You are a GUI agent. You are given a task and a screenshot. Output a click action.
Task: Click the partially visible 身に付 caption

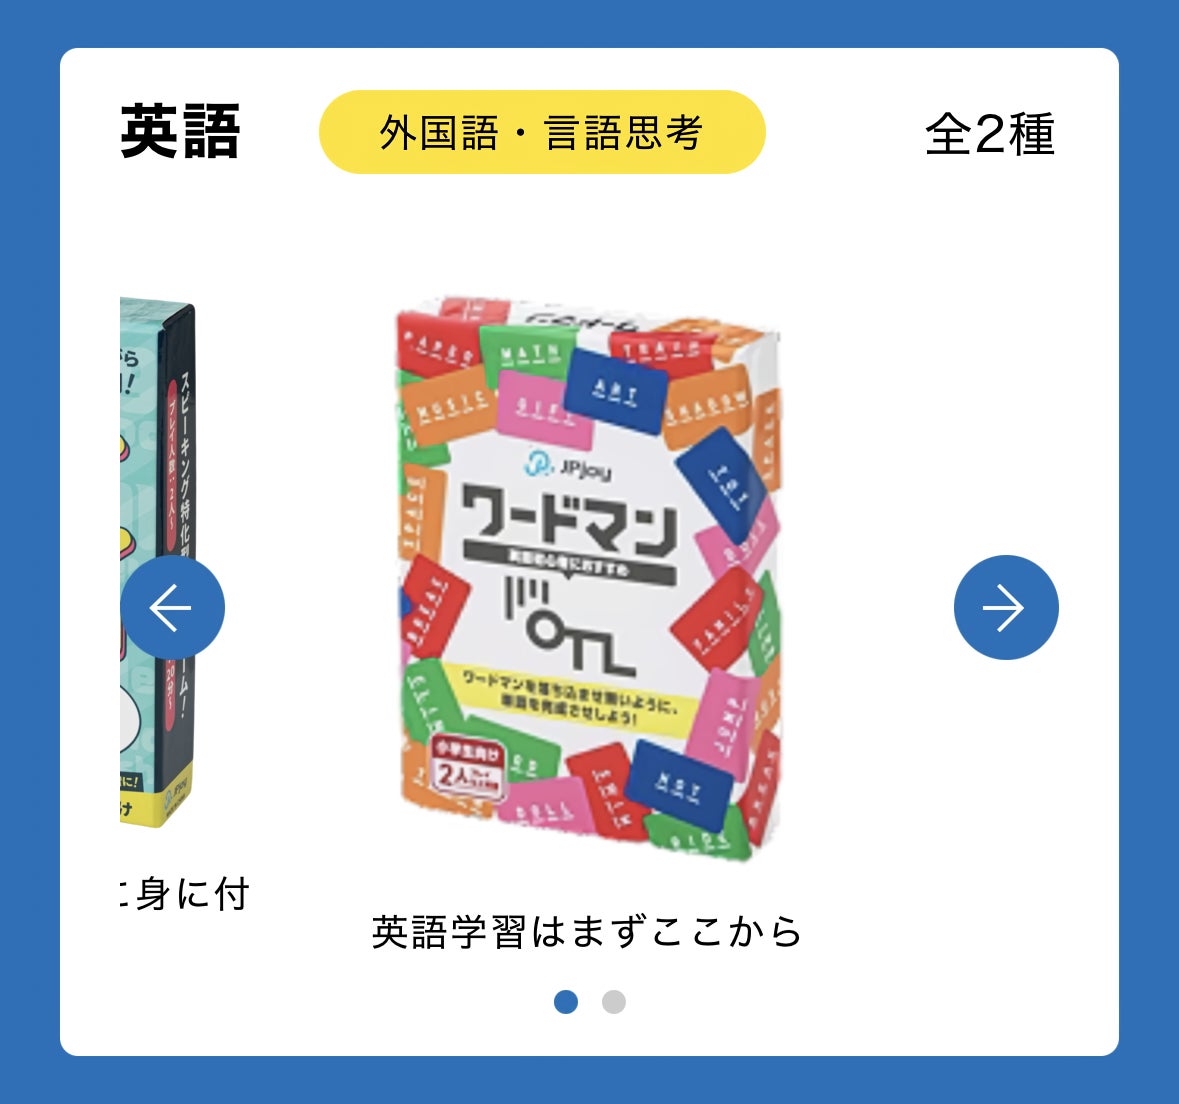(185, 894)
